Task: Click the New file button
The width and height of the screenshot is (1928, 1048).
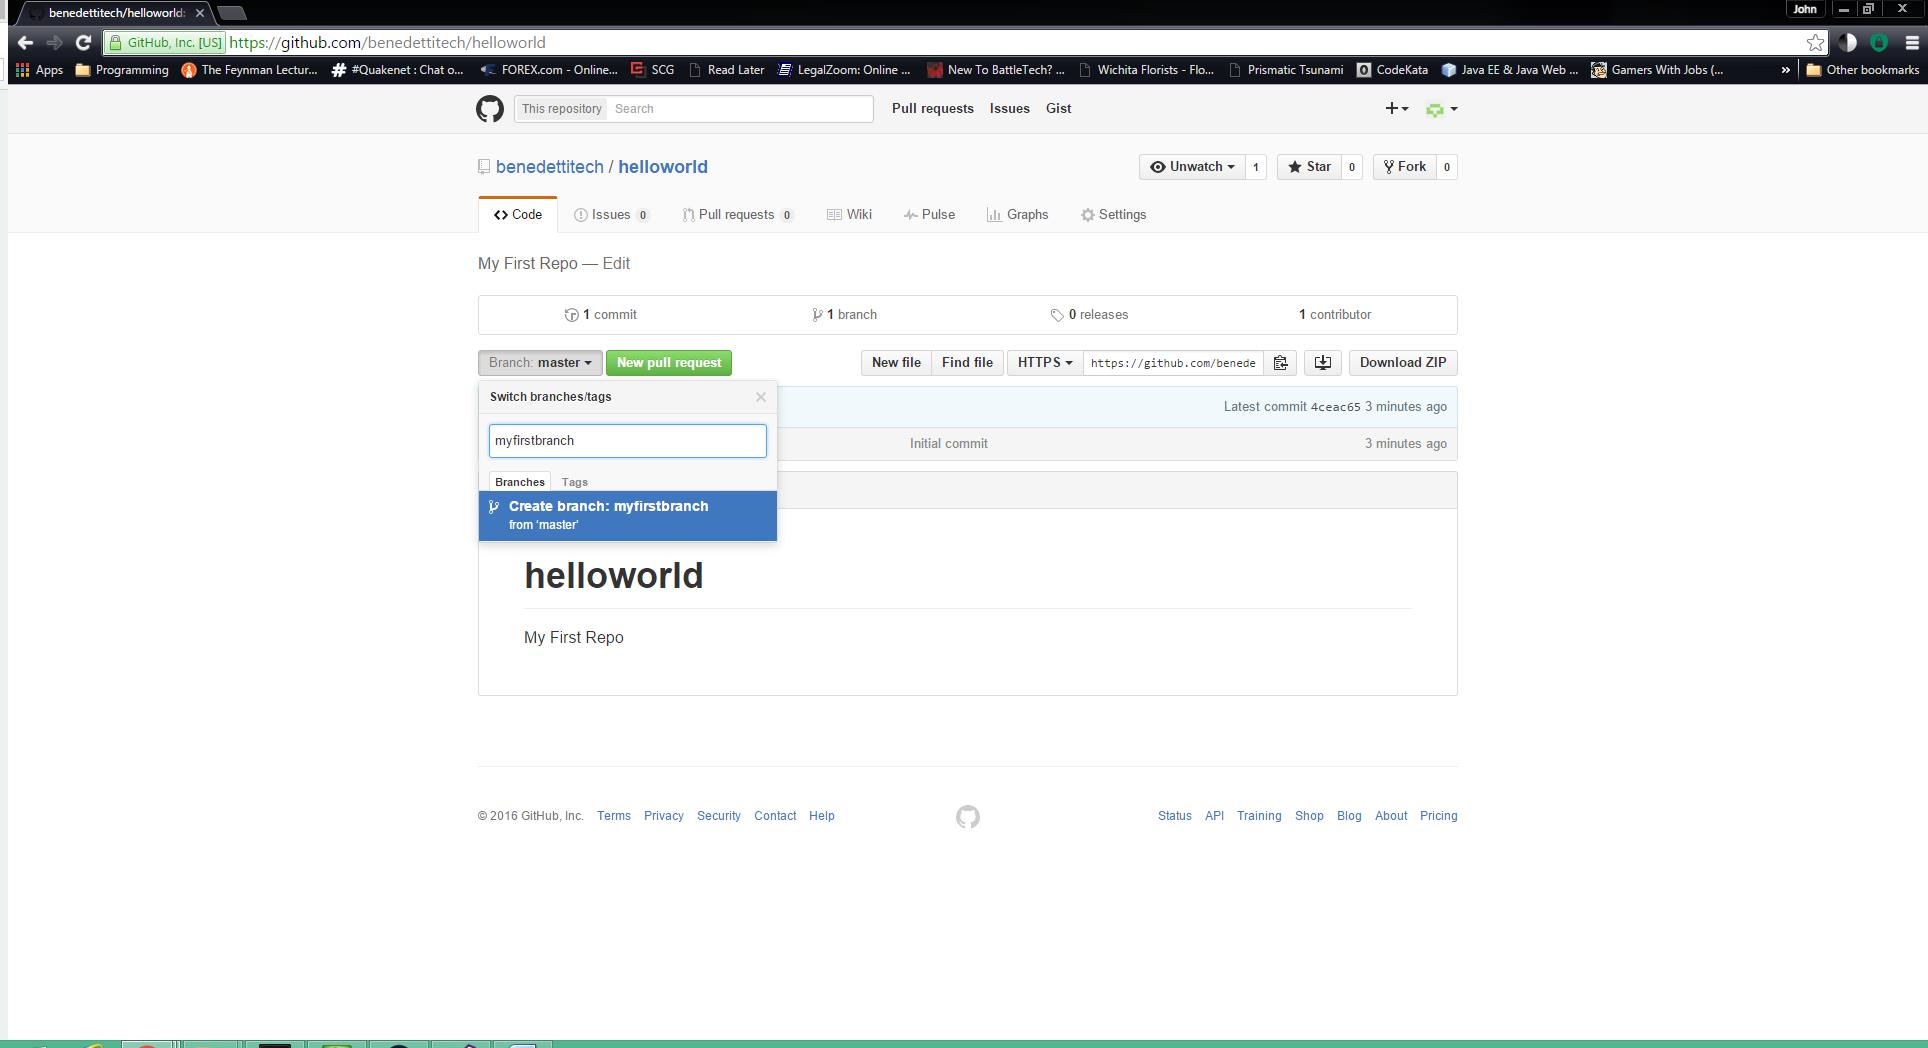Action: (896, 363)
